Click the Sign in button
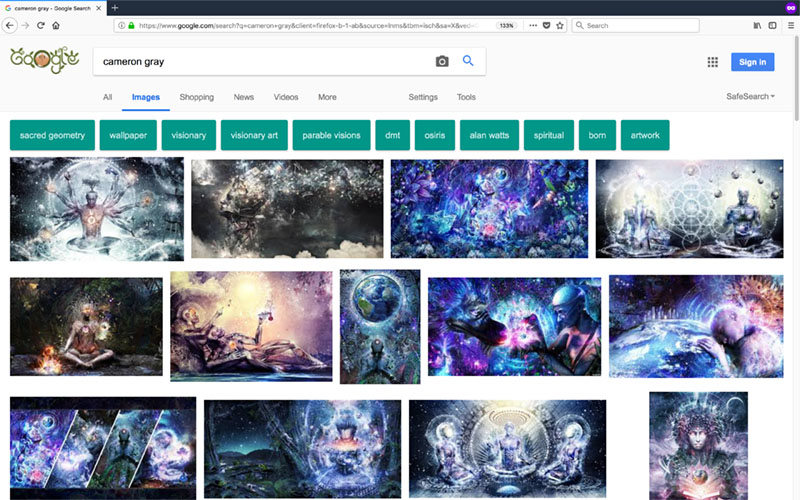Screen dimensions: 800x500 point(753,62)
